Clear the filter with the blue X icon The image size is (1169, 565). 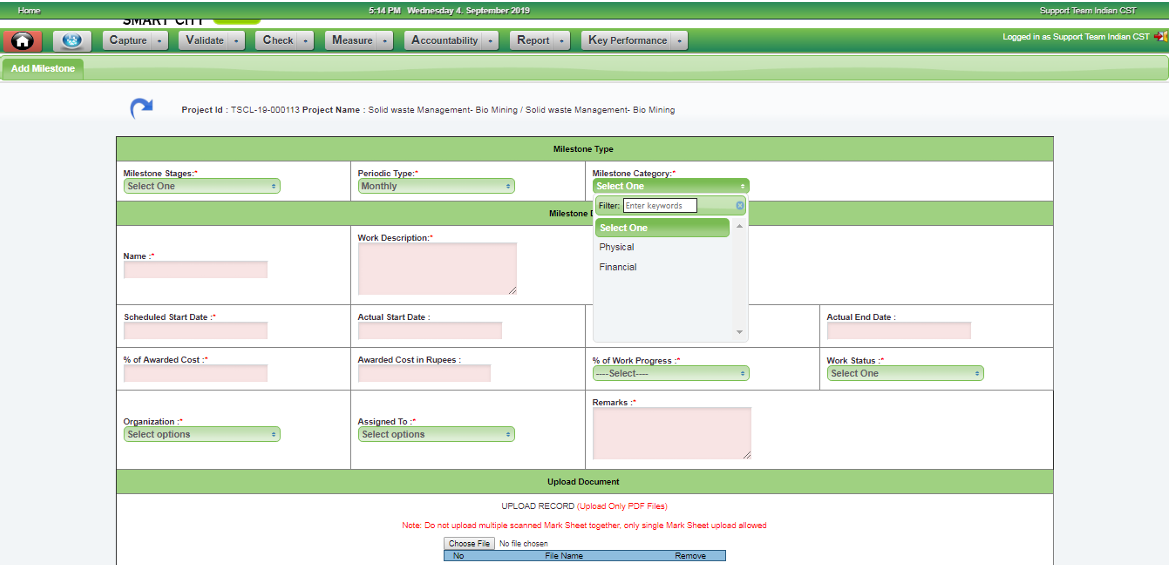[740, 206]
